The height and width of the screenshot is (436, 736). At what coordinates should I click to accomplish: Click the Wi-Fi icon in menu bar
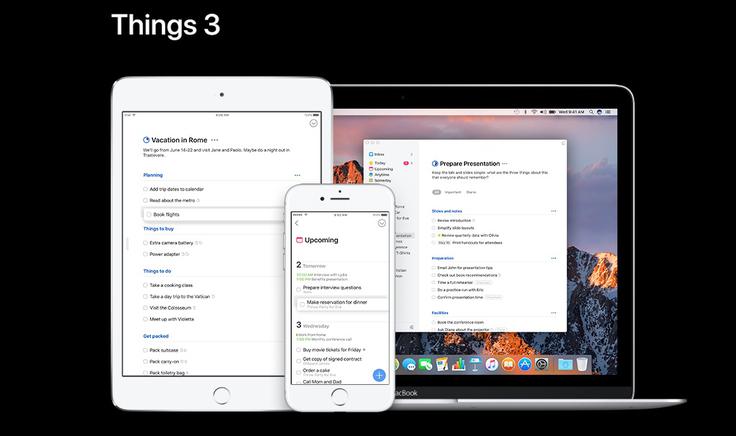(534, 112)
